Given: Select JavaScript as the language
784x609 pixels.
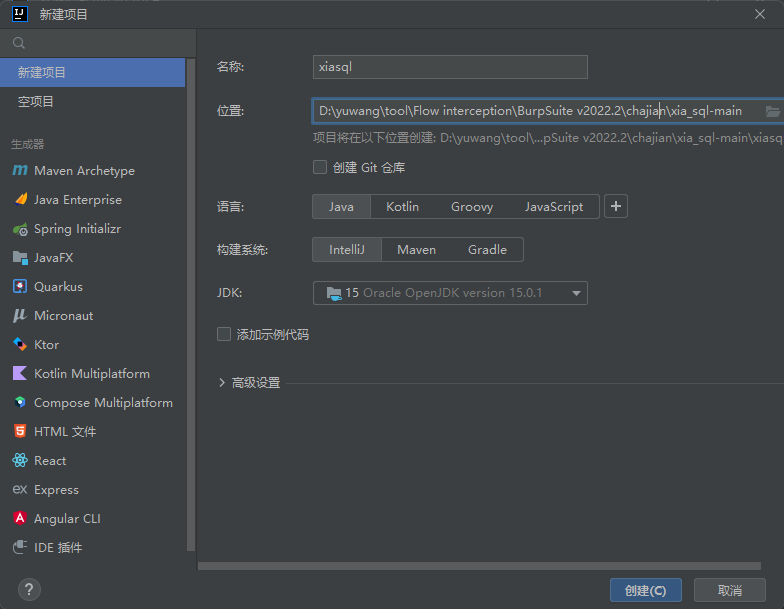Looking at the screenshot, I should coord(554,206).
